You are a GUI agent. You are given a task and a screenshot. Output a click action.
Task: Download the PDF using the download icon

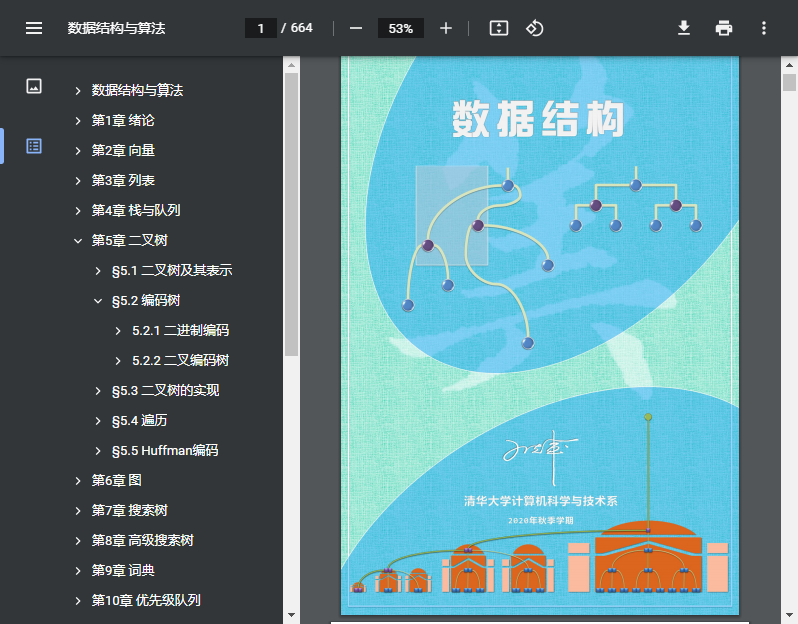click(684, 28)
